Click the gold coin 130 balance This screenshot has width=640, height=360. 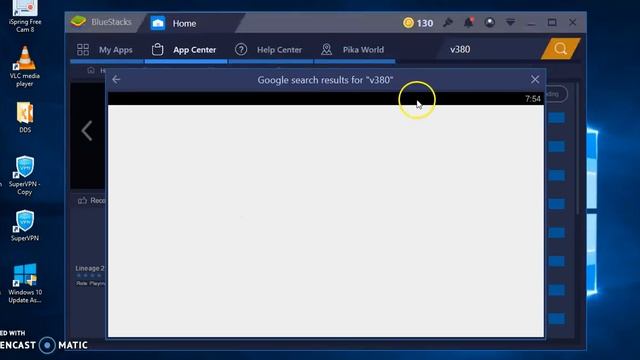coord(418,23)
